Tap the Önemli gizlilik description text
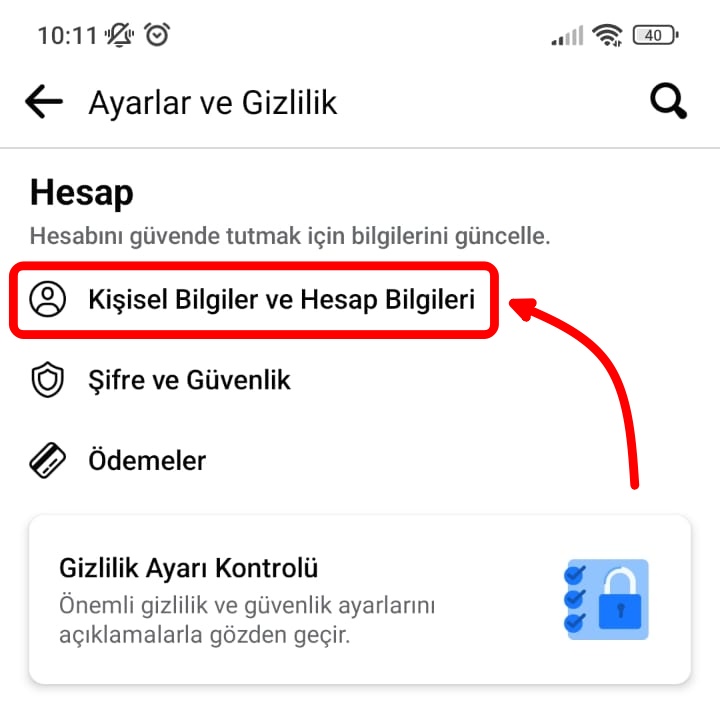 tap(247, 620)
